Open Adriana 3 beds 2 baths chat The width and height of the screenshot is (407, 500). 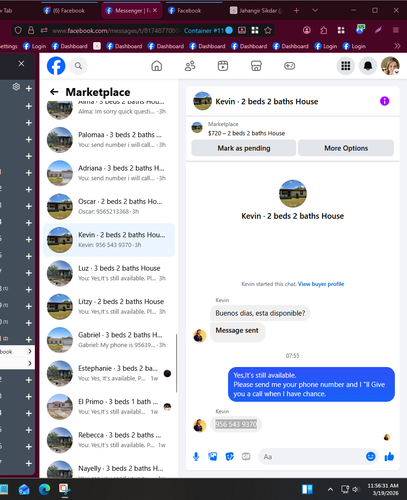[109, 173]
